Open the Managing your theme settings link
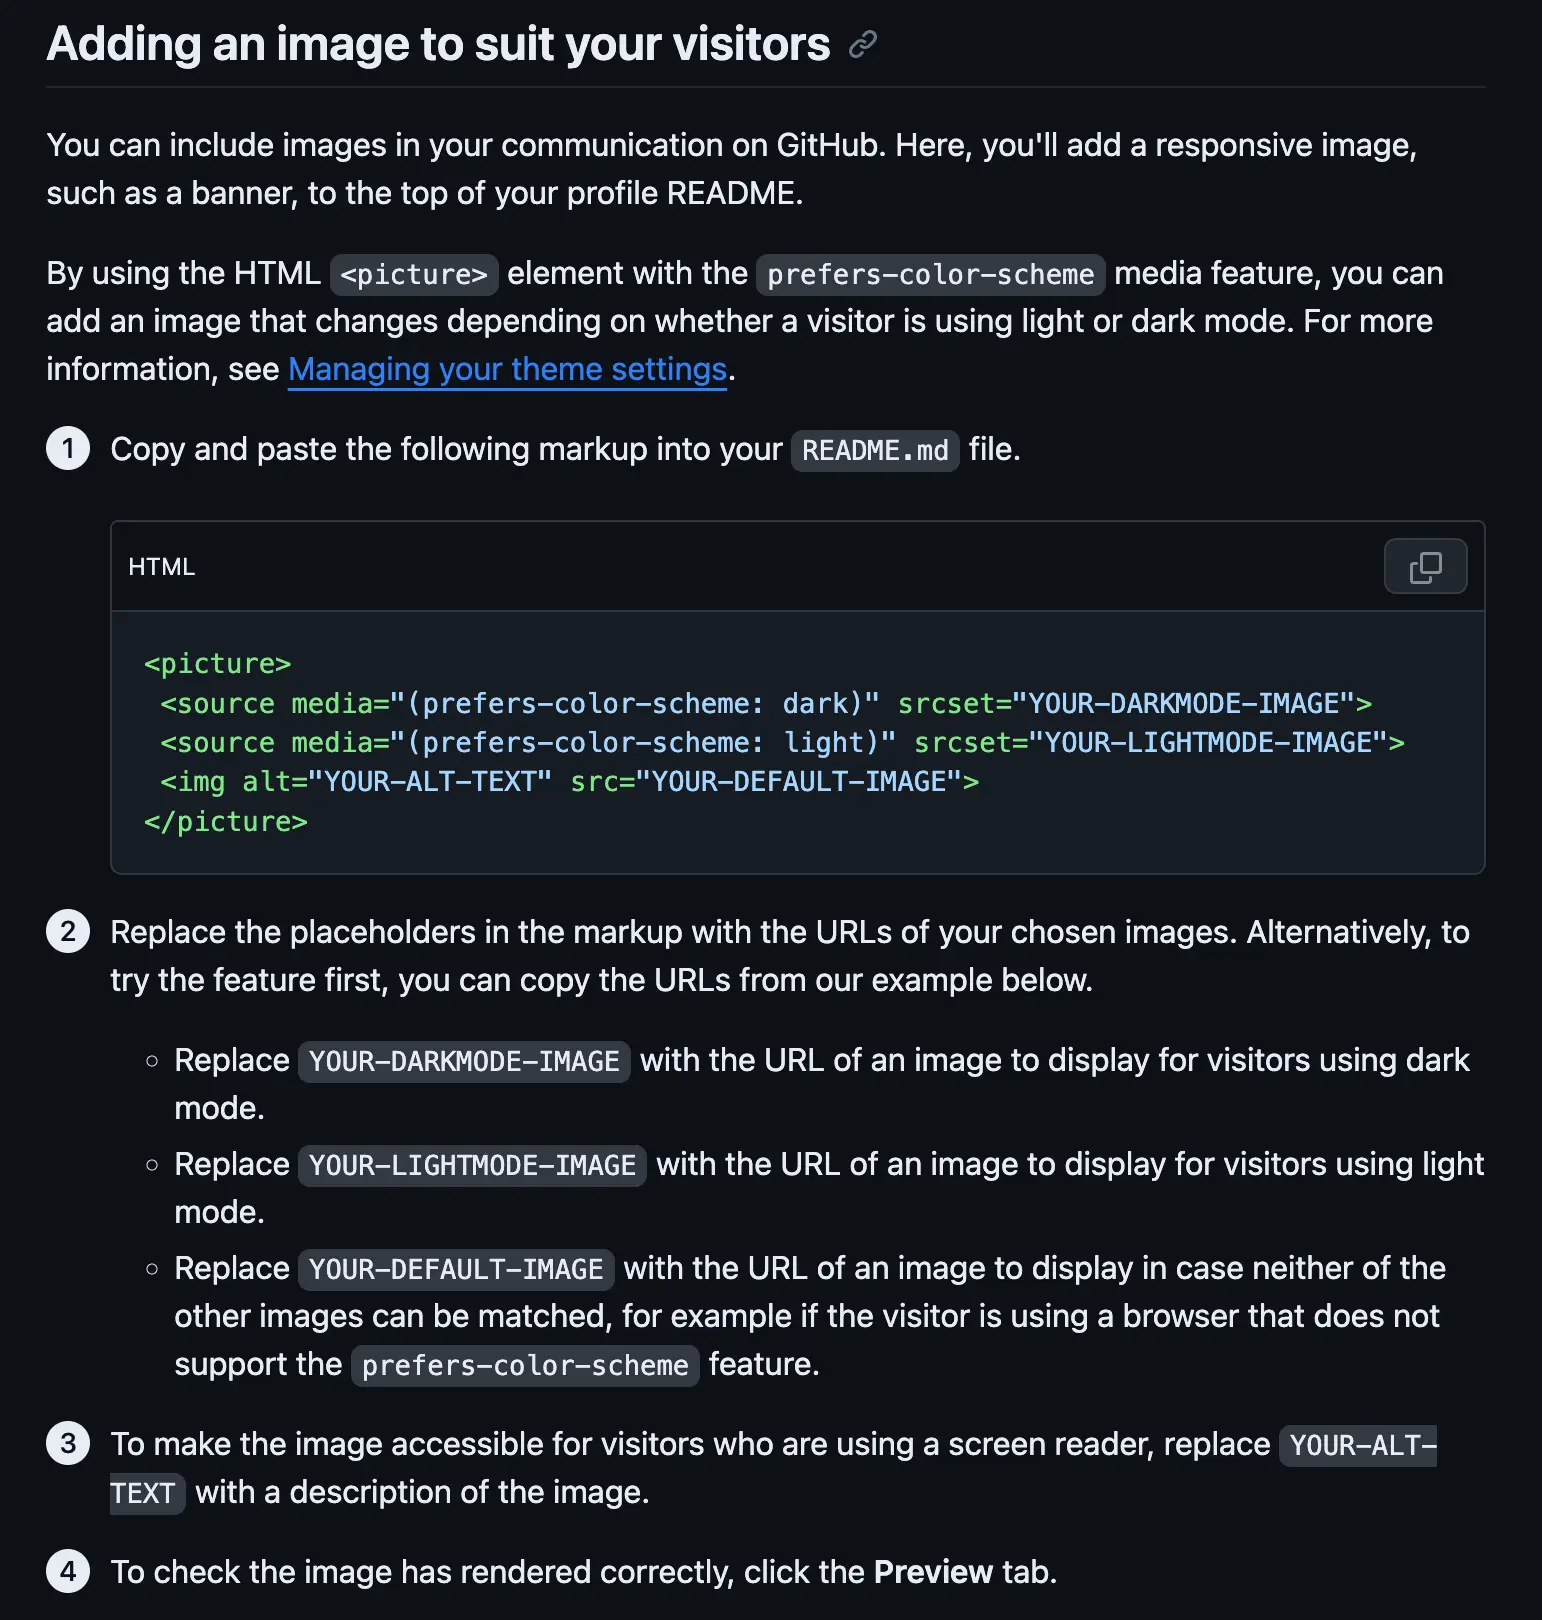 [x=507, y=369]
